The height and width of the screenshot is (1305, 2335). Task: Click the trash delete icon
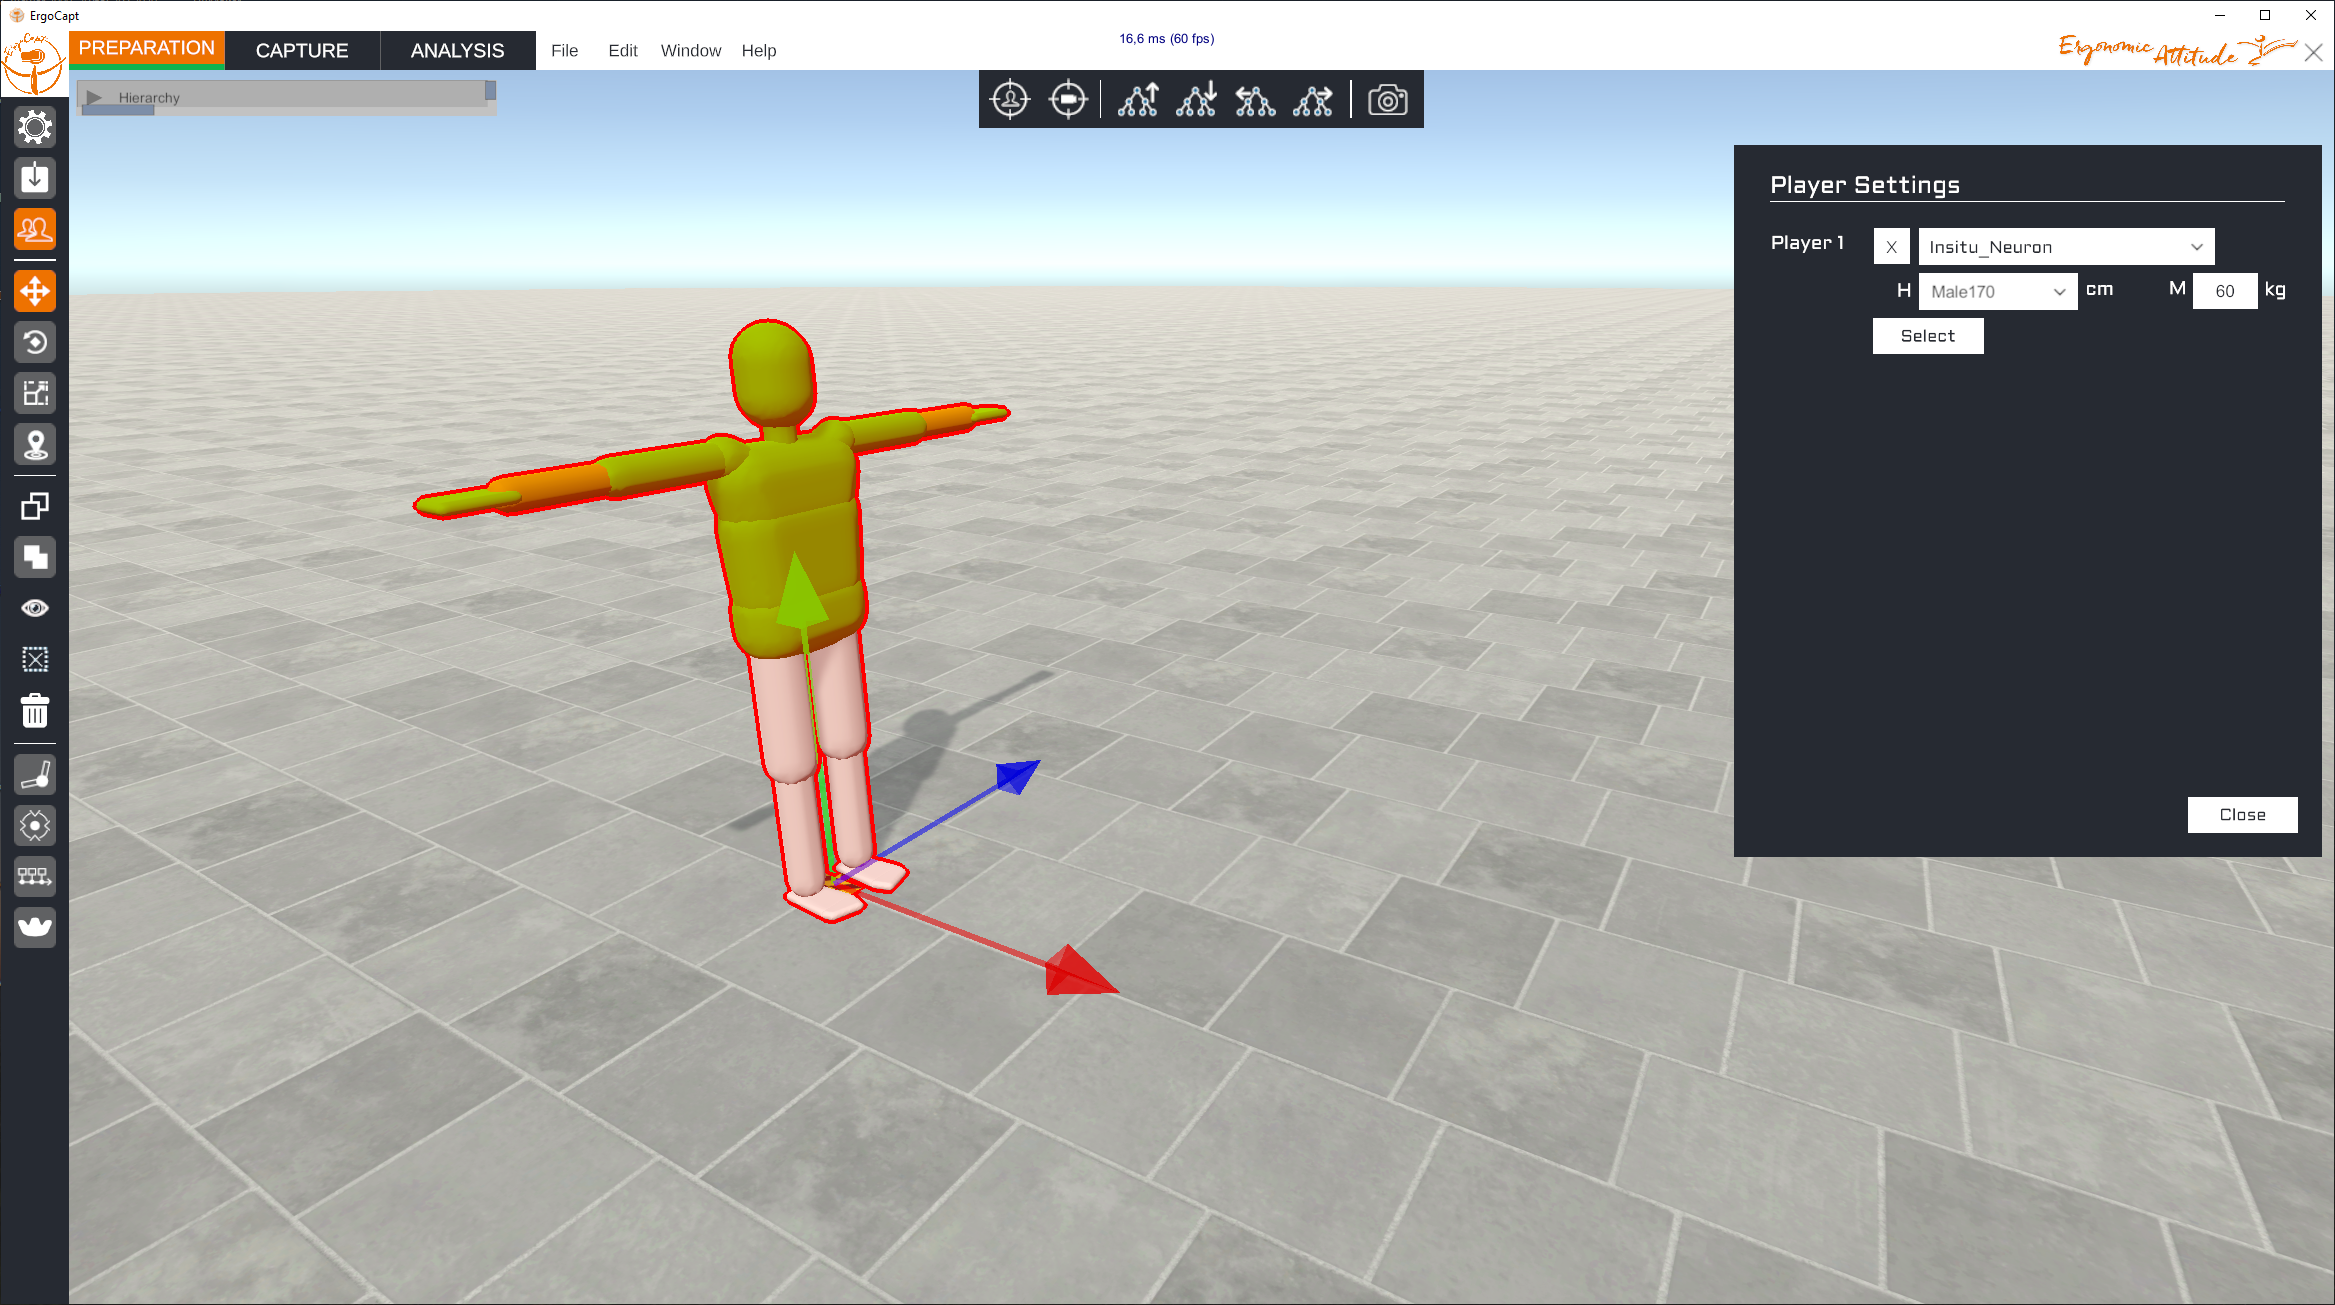pyautogui.click(x=35, y=711)
